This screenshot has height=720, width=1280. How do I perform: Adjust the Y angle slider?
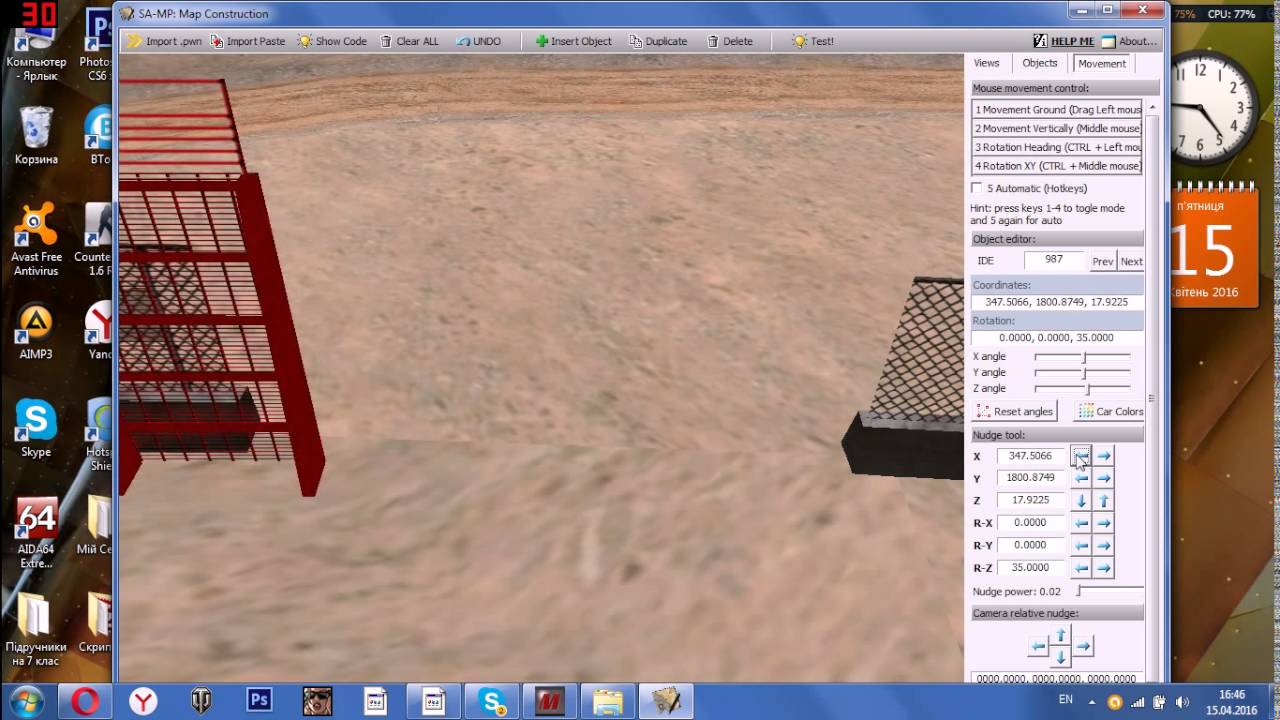coord(1082,373)
